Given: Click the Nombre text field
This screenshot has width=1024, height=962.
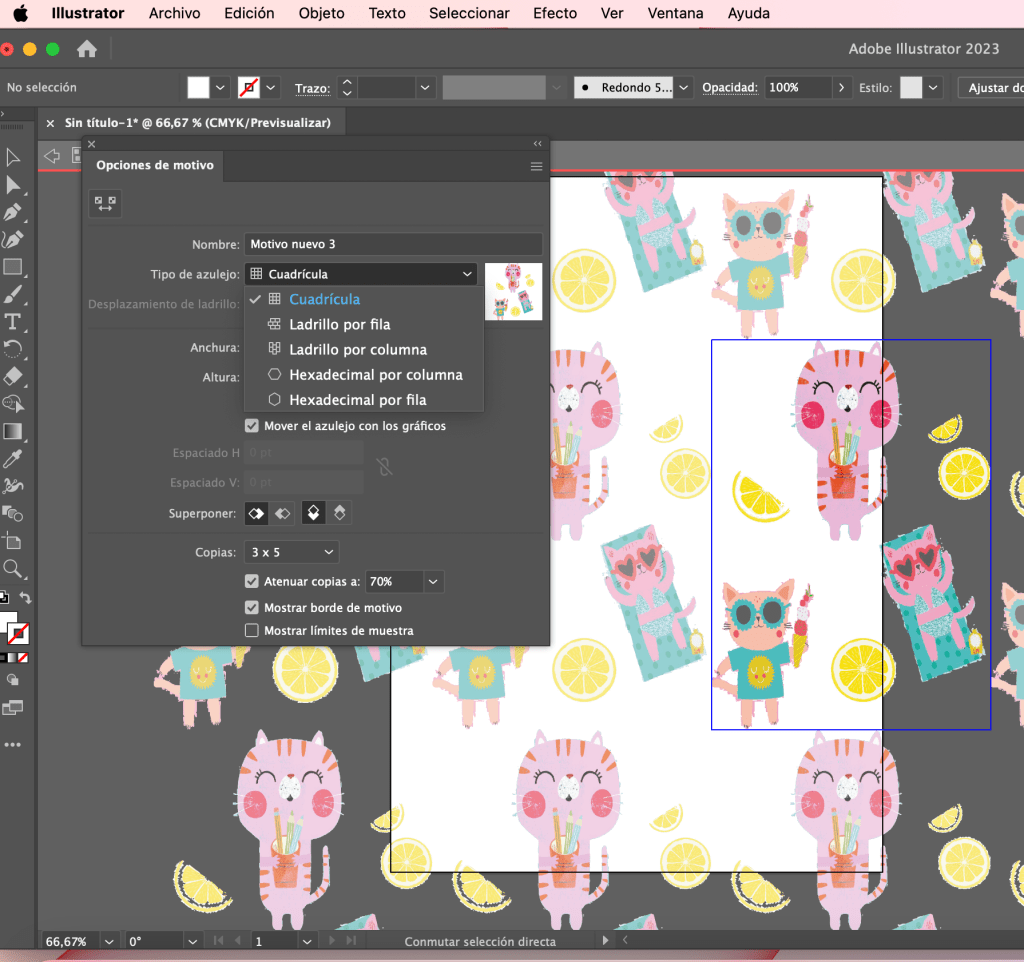Looking at the screenshot, I should point(393,244).
